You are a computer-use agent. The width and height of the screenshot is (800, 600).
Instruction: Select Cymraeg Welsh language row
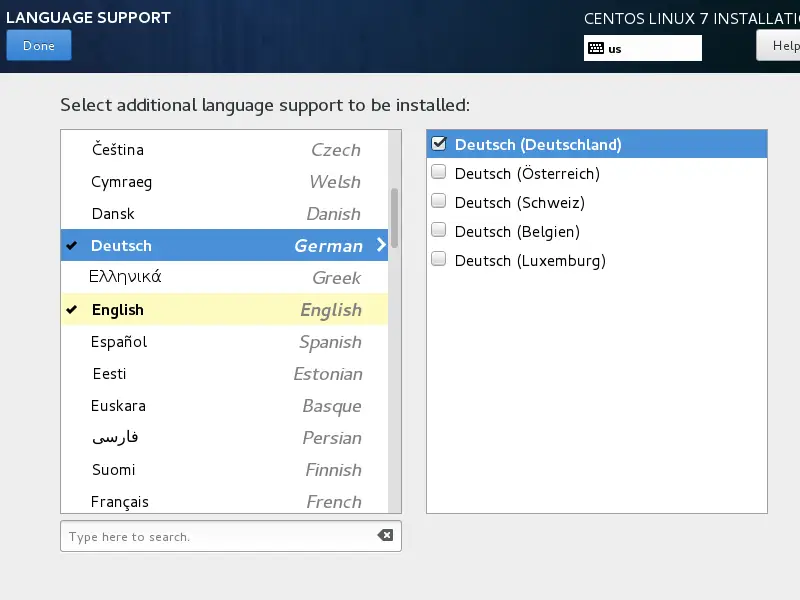click(224, 182)
